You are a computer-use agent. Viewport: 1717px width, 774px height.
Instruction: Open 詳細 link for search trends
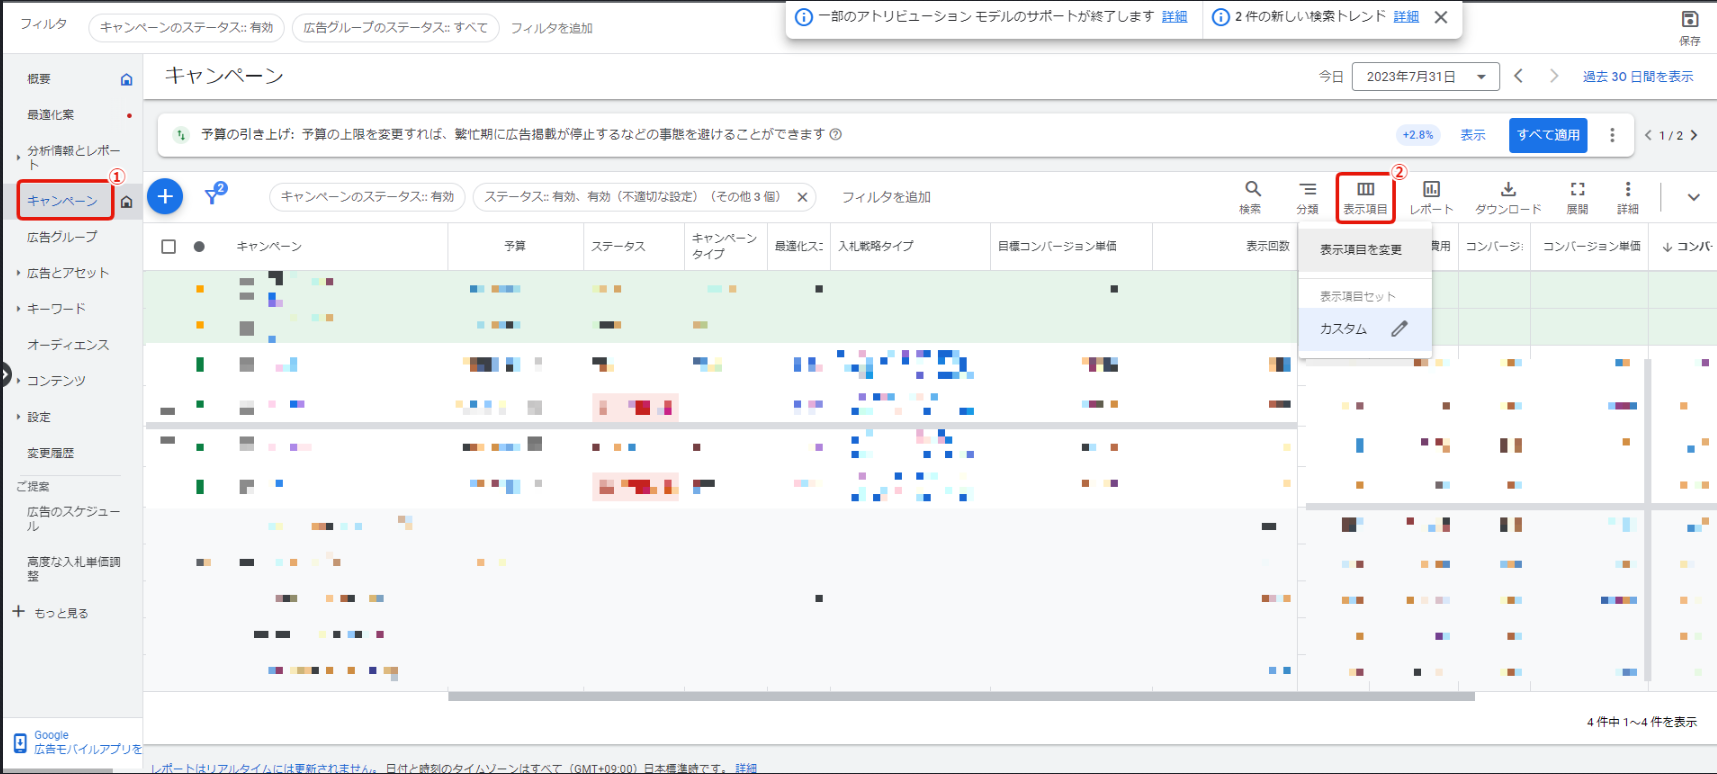1406,17
